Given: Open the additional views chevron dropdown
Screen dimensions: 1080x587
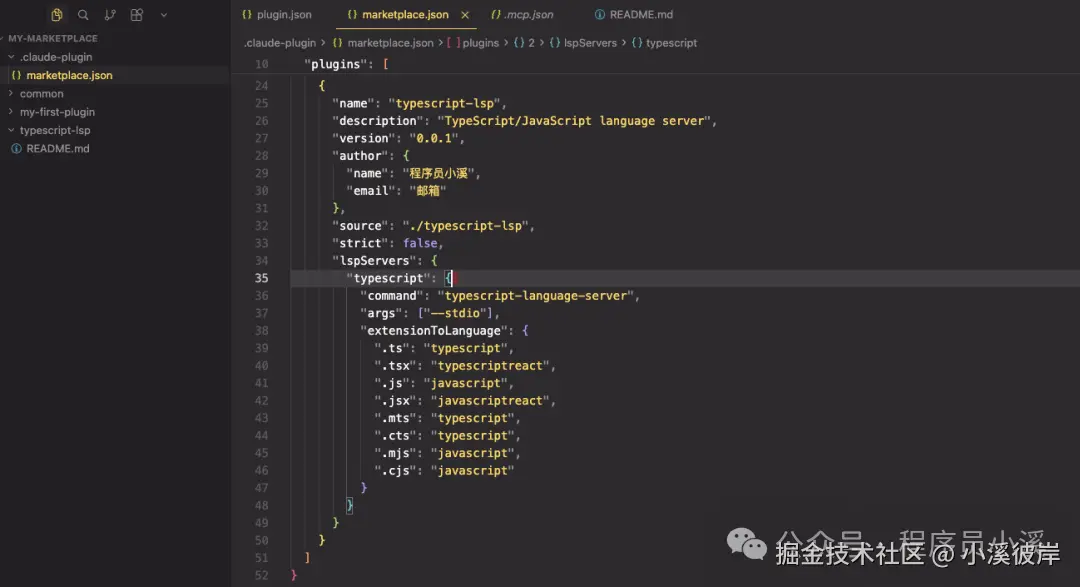Looking at the screenshot, I should click(x=163, y=15).
